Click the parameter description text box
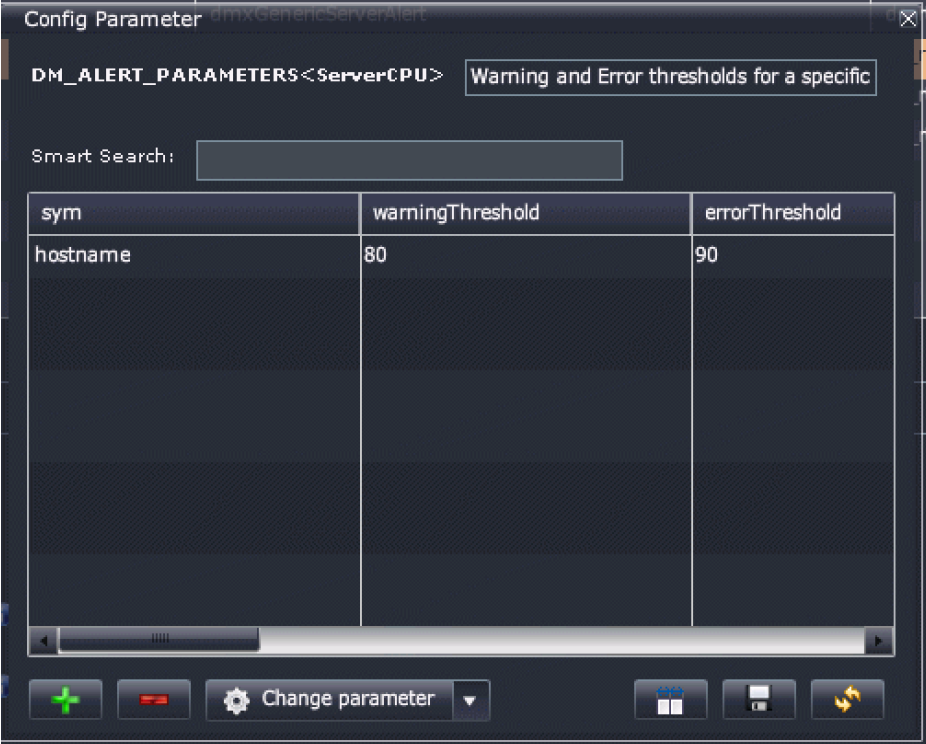The width and height of the screenshot is (926, 744). 670,77
